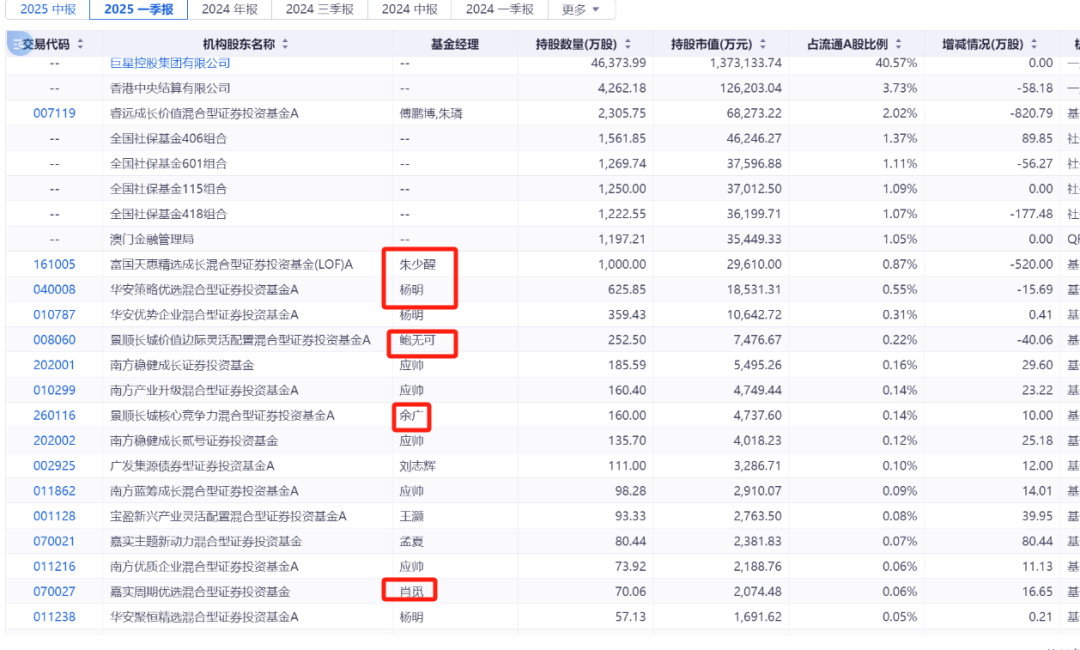Click the share count 2,305.75
1080x650 pixels.
622,113
